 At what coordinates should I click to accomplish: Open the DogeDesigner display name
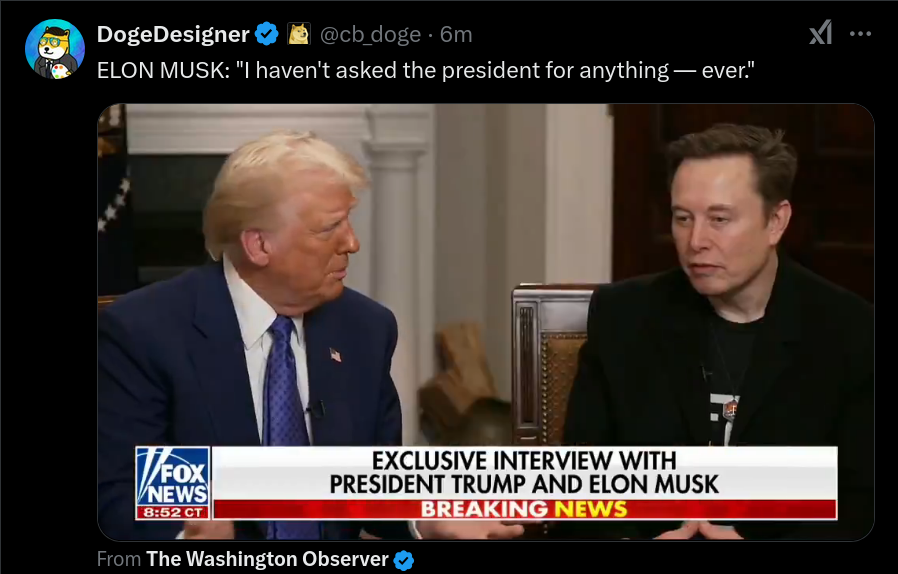(x=173, y=34)
